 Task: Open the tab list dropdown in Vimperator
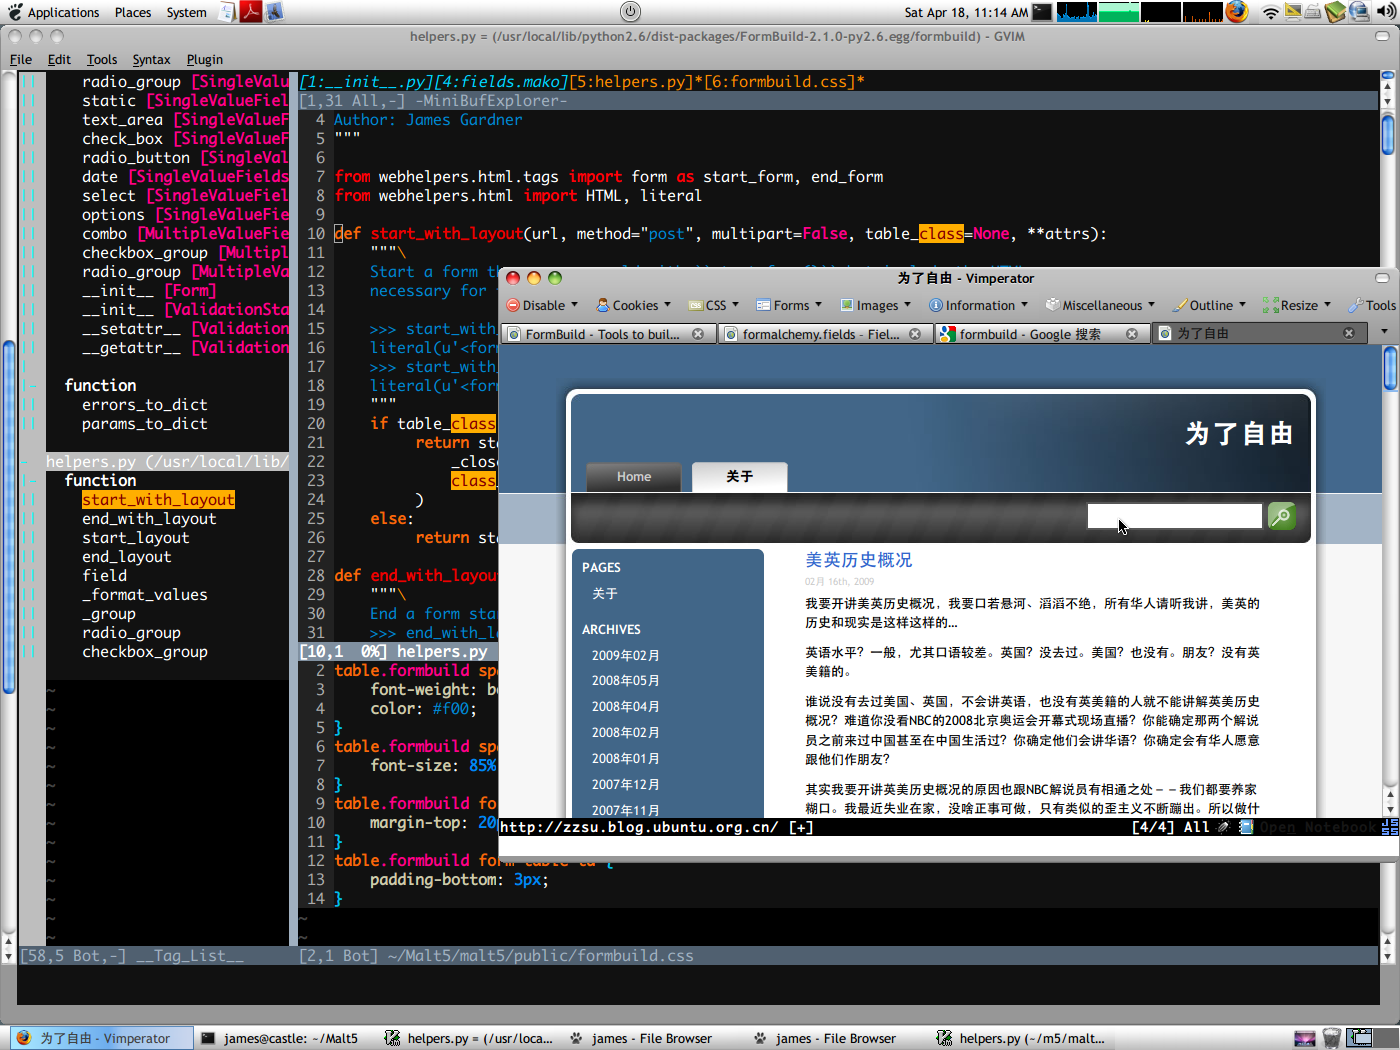click(x=1385, y=333)
